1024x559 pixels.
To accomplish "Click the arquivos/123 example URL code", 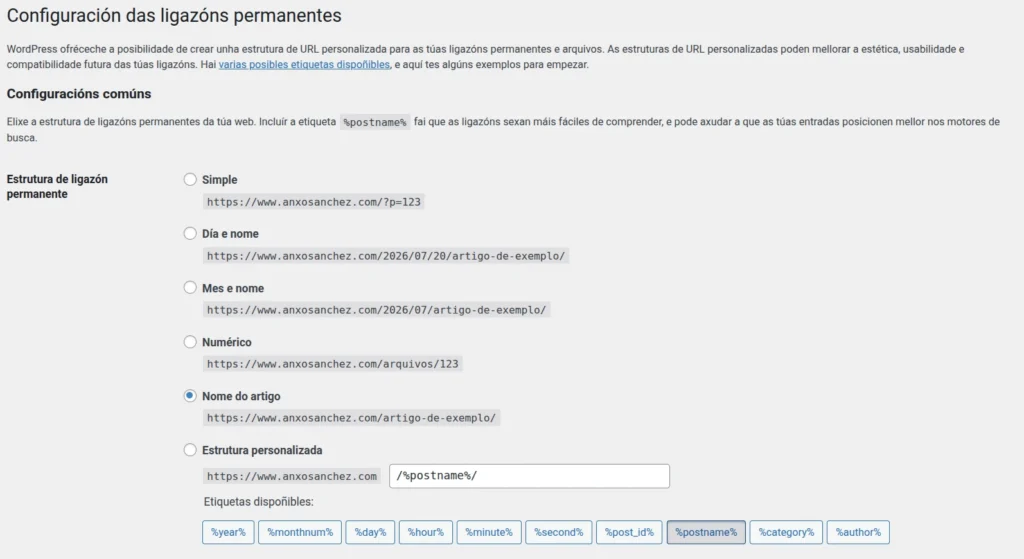I will pyautogui.click(x=332, y=364).
